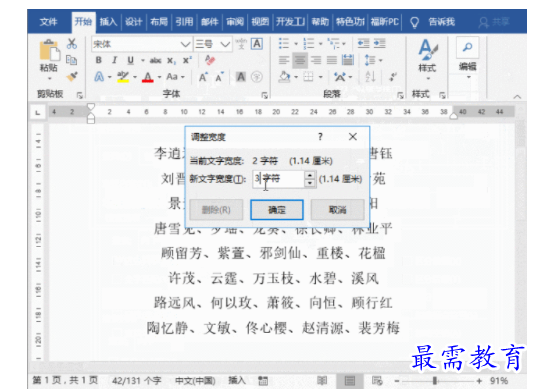
Task: Select the Format Painter brush icon
Action: coord(72,77)
